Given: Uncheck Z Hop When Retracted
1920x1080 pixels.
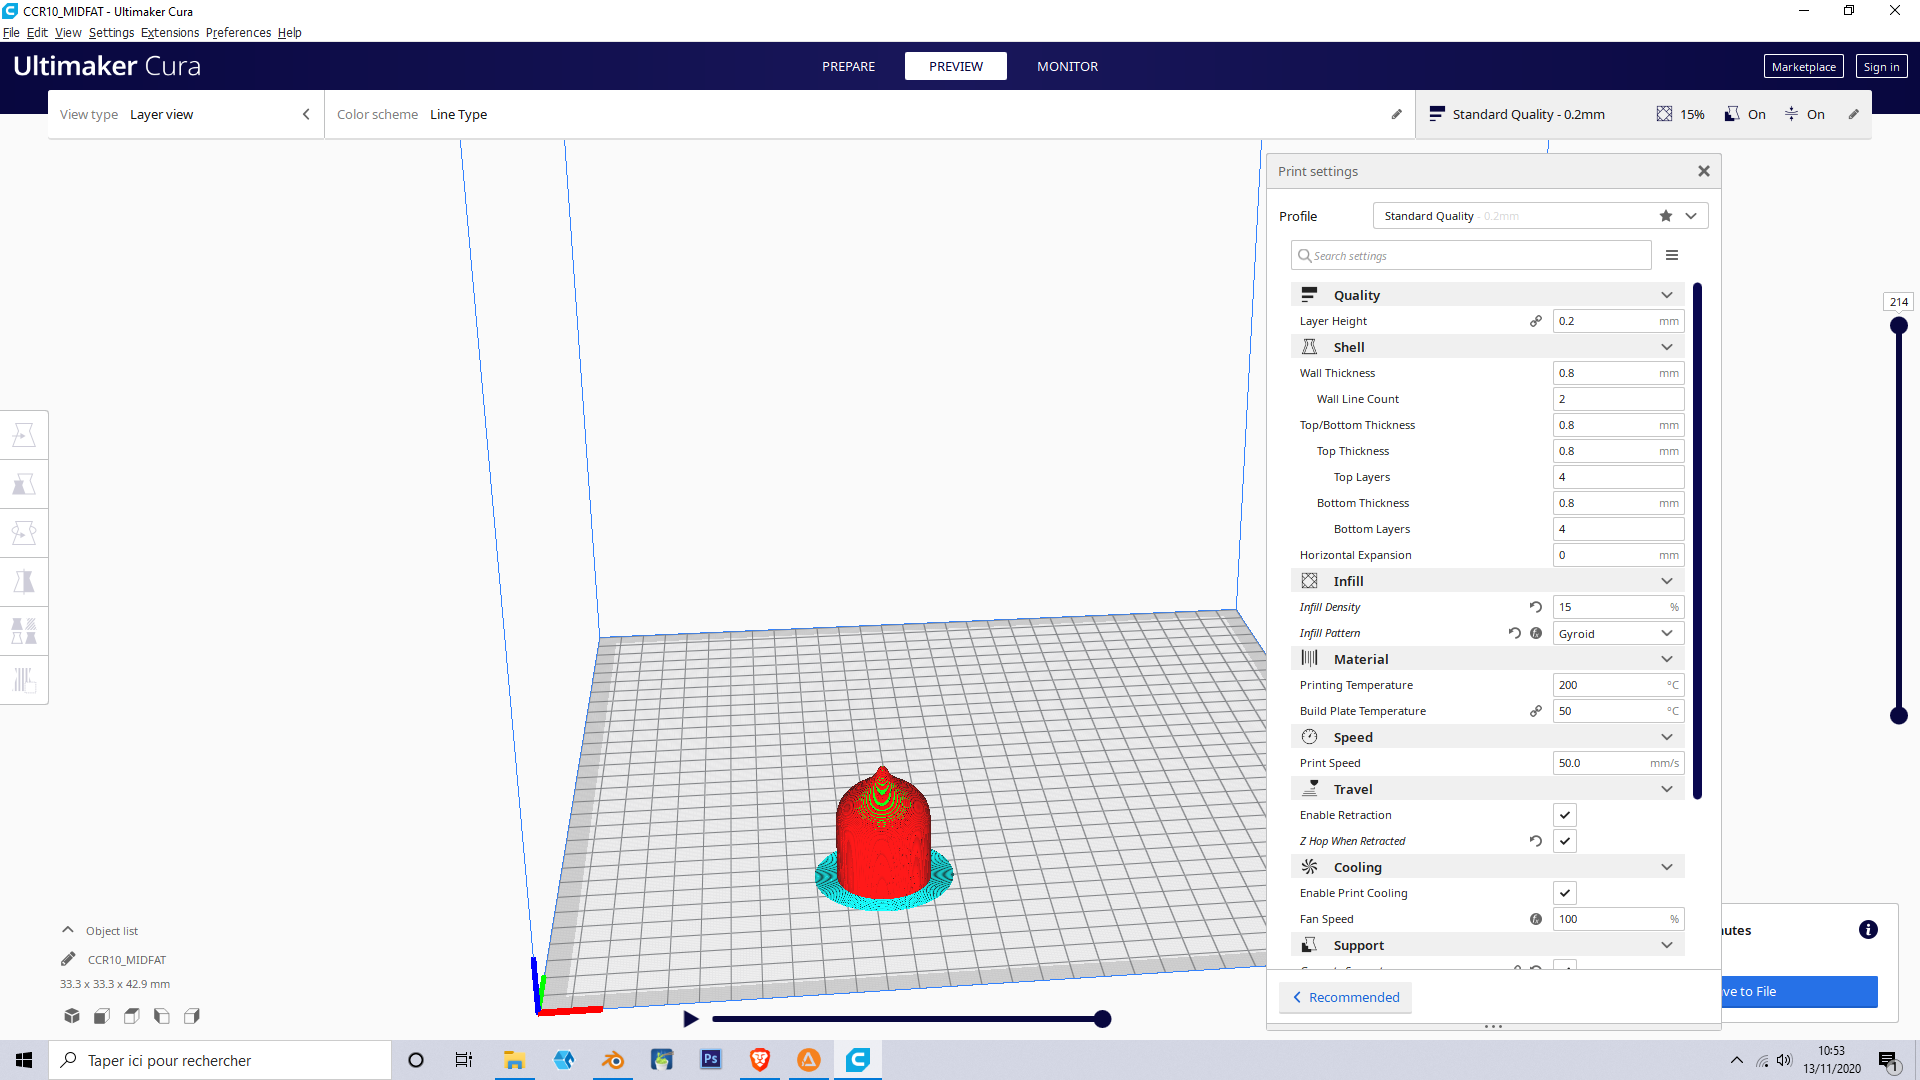Looking at the screenshot, I should click(x=1565, y=841).
